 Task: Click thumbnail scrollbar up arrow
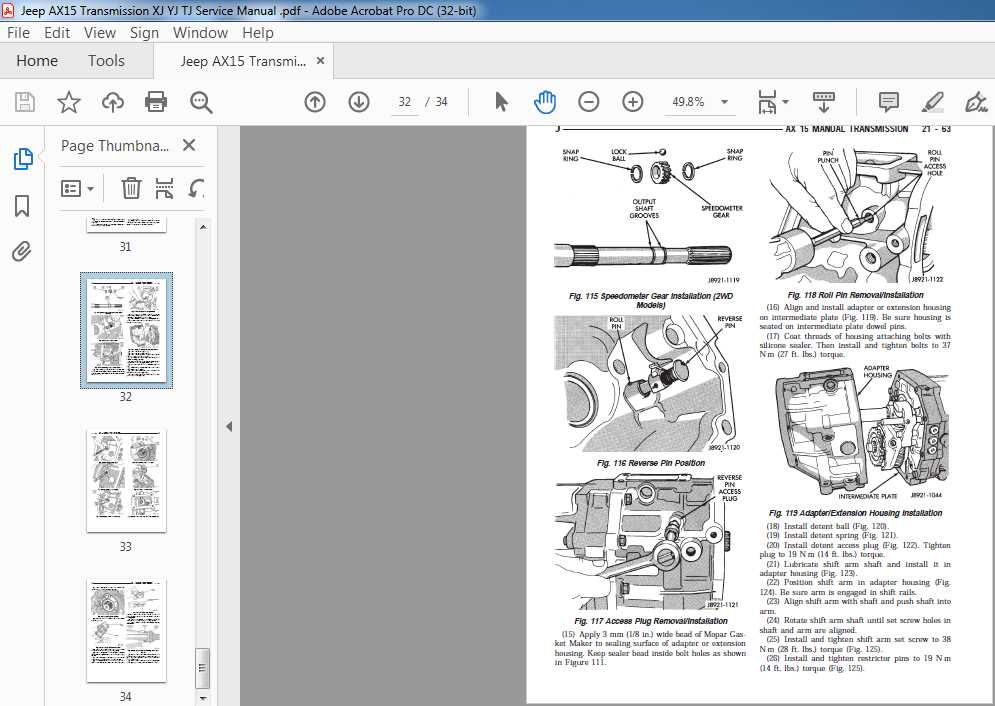coord(203,226)
